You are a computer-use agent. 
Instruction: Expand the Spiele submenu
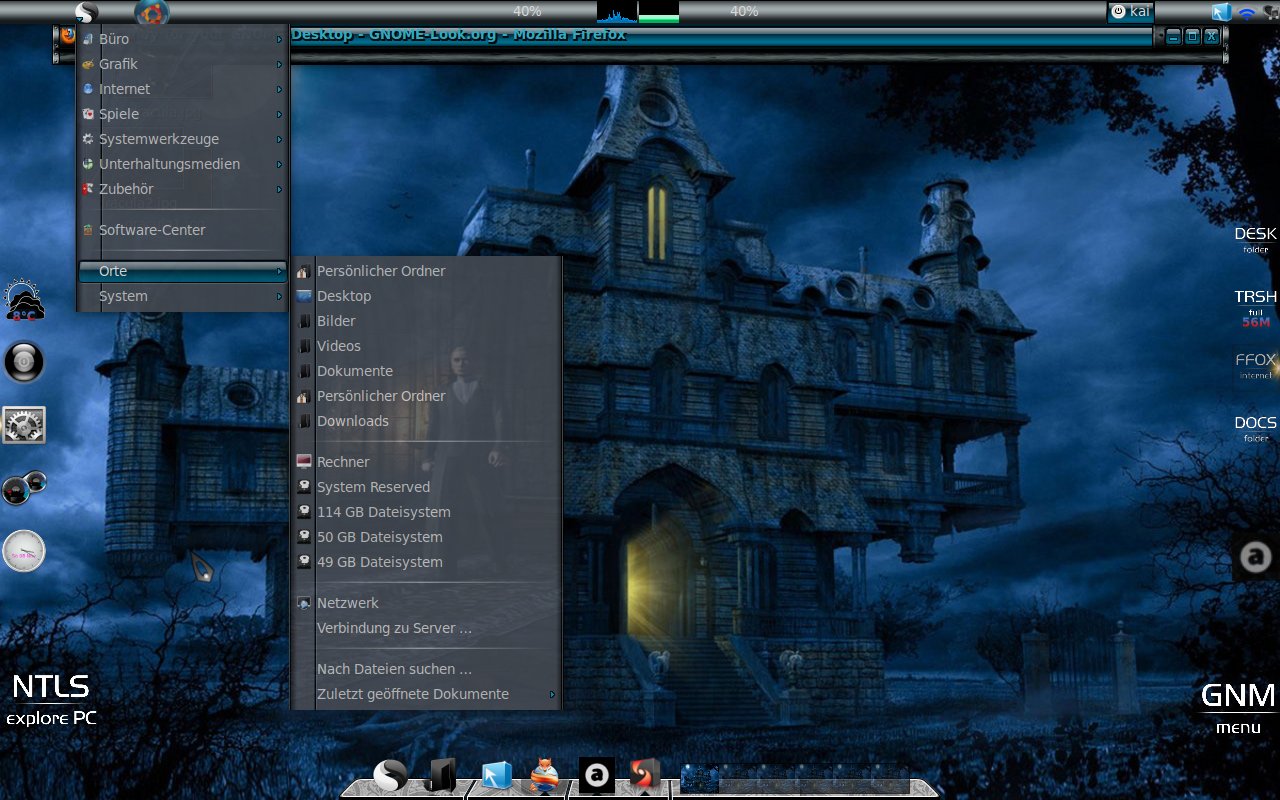pos(183,114)
